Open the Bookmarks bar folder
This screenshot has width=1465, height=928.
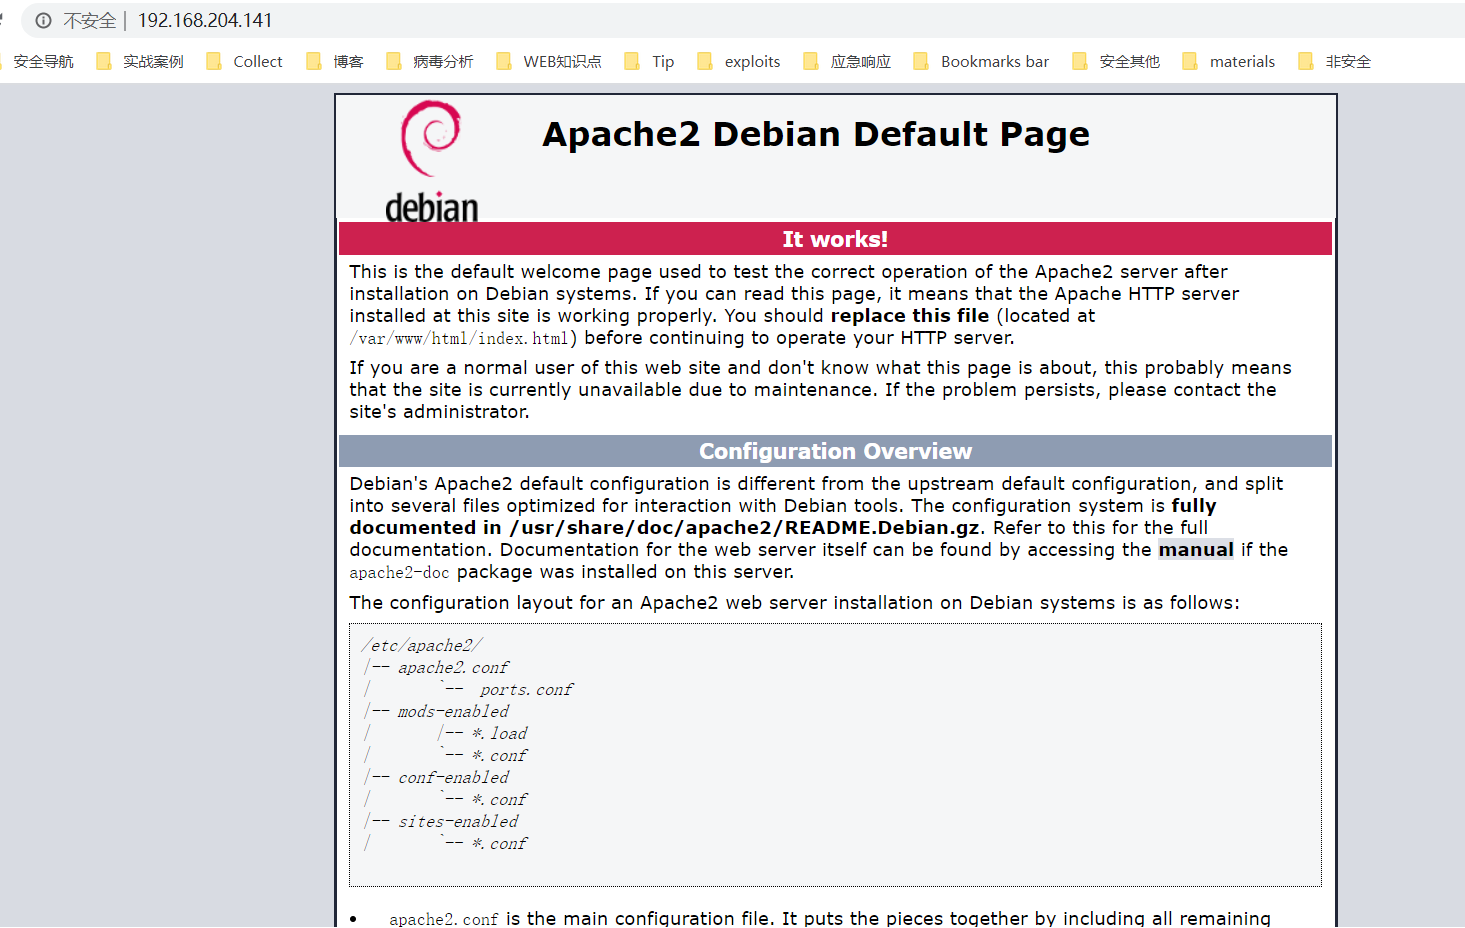(x=982, y=61)
